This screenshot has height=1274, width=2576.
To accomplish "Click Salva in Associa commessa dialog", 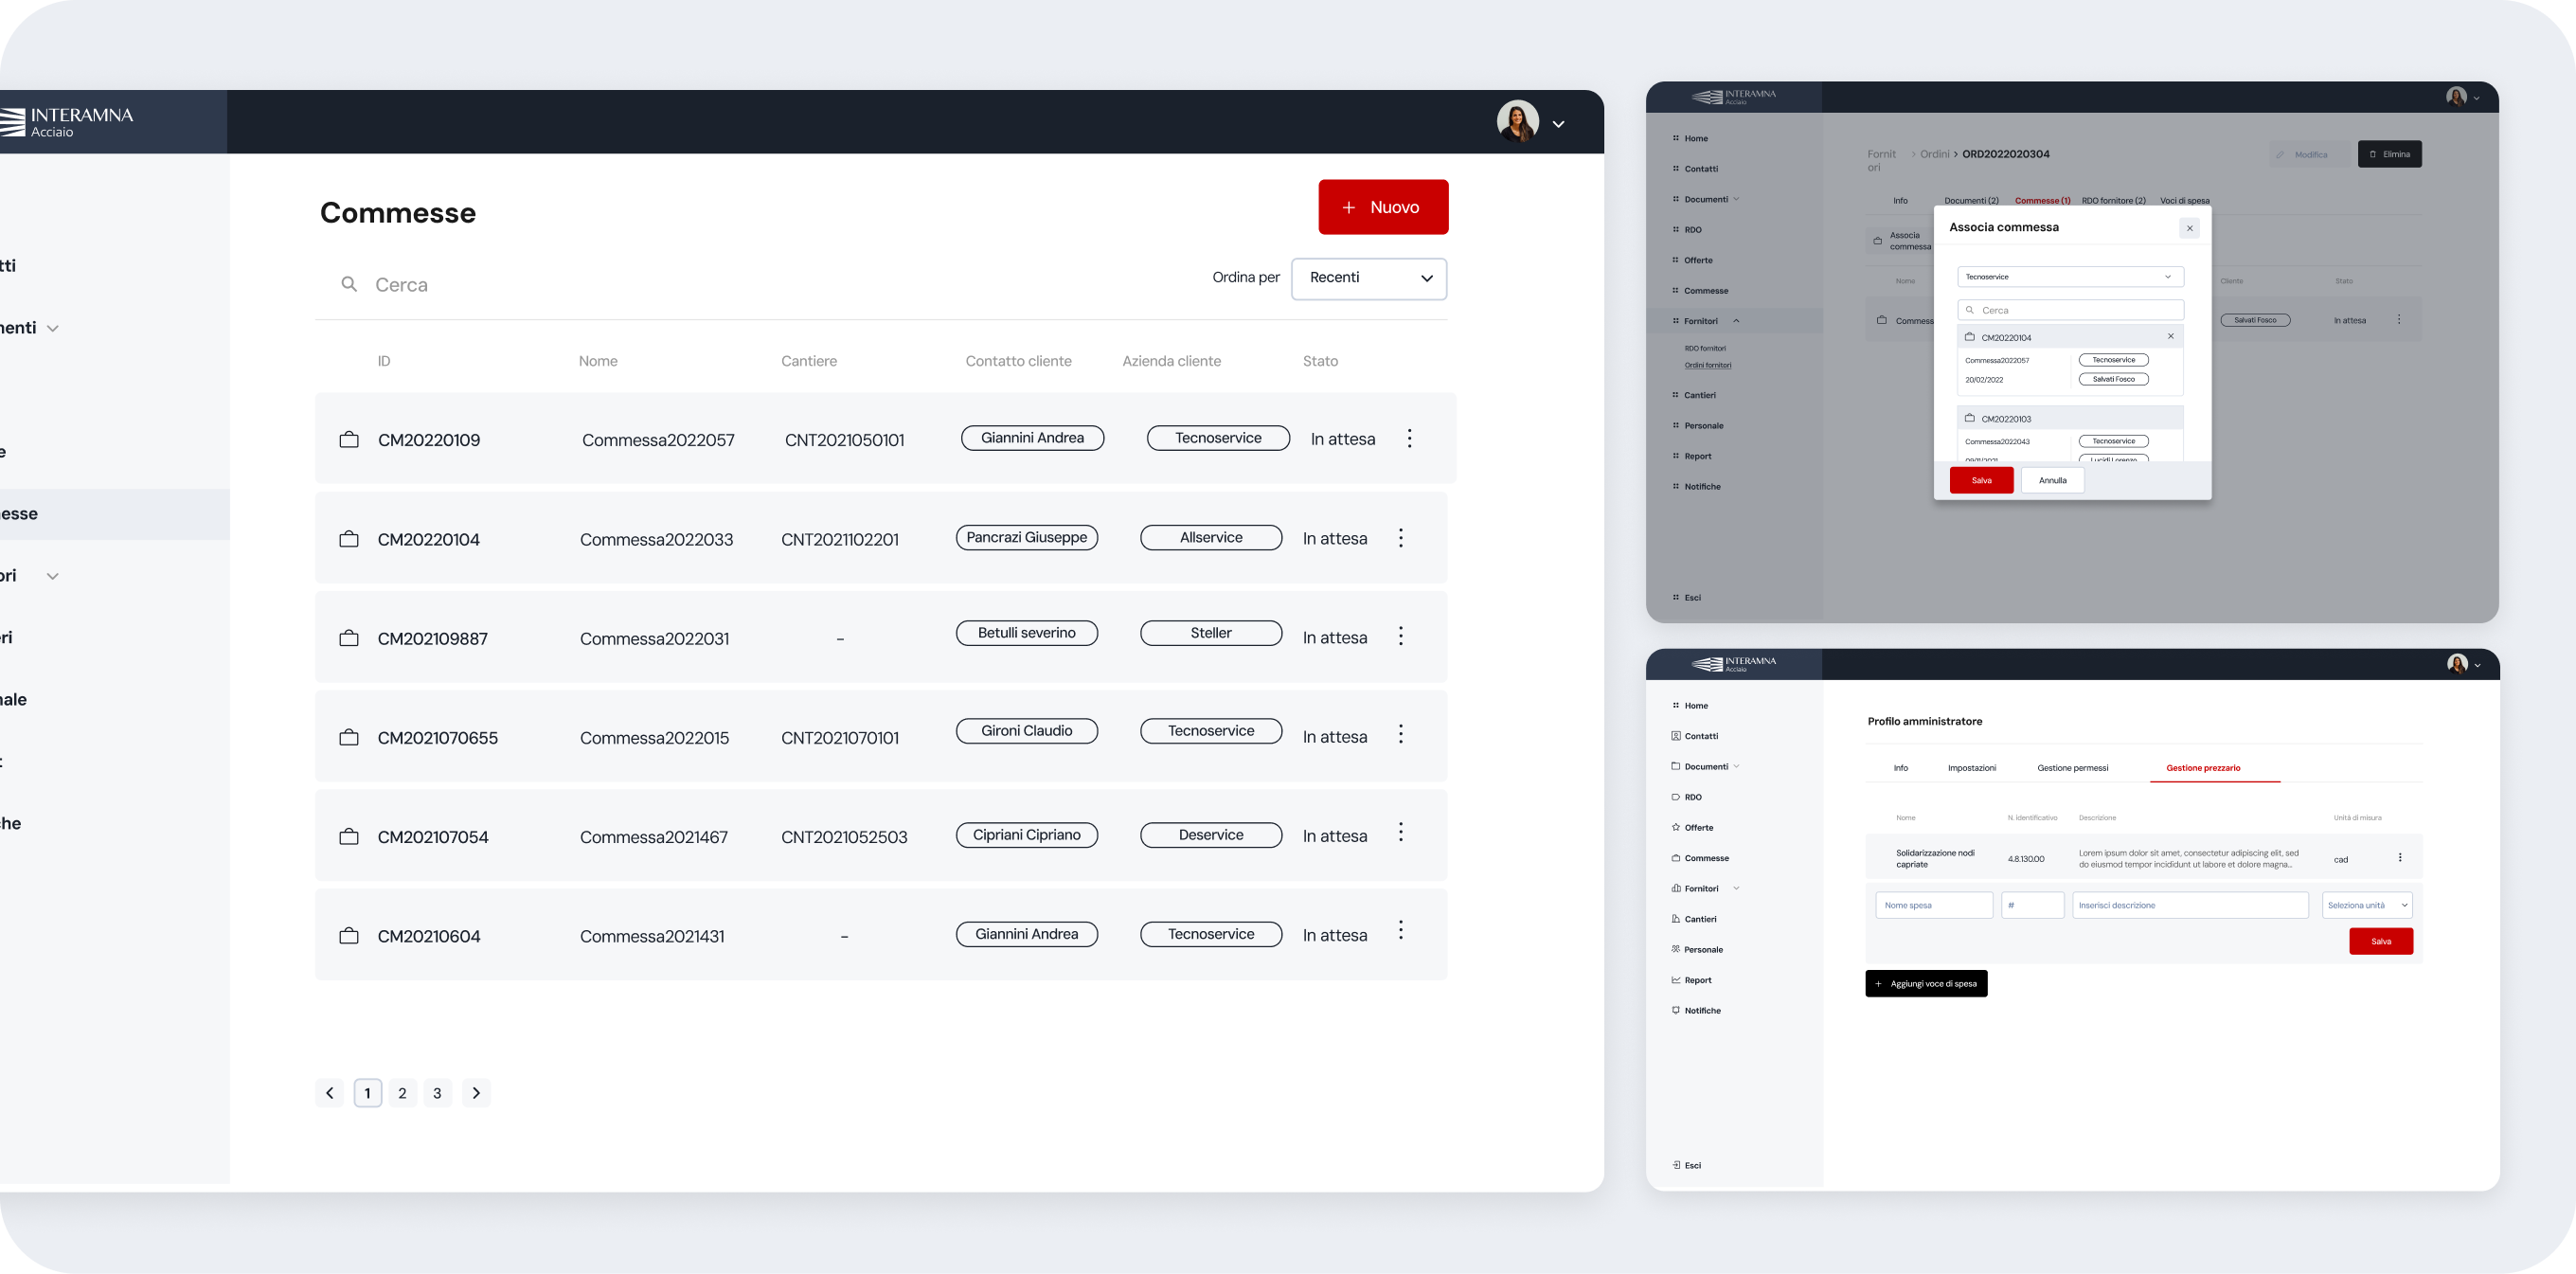I will 1981,480.
